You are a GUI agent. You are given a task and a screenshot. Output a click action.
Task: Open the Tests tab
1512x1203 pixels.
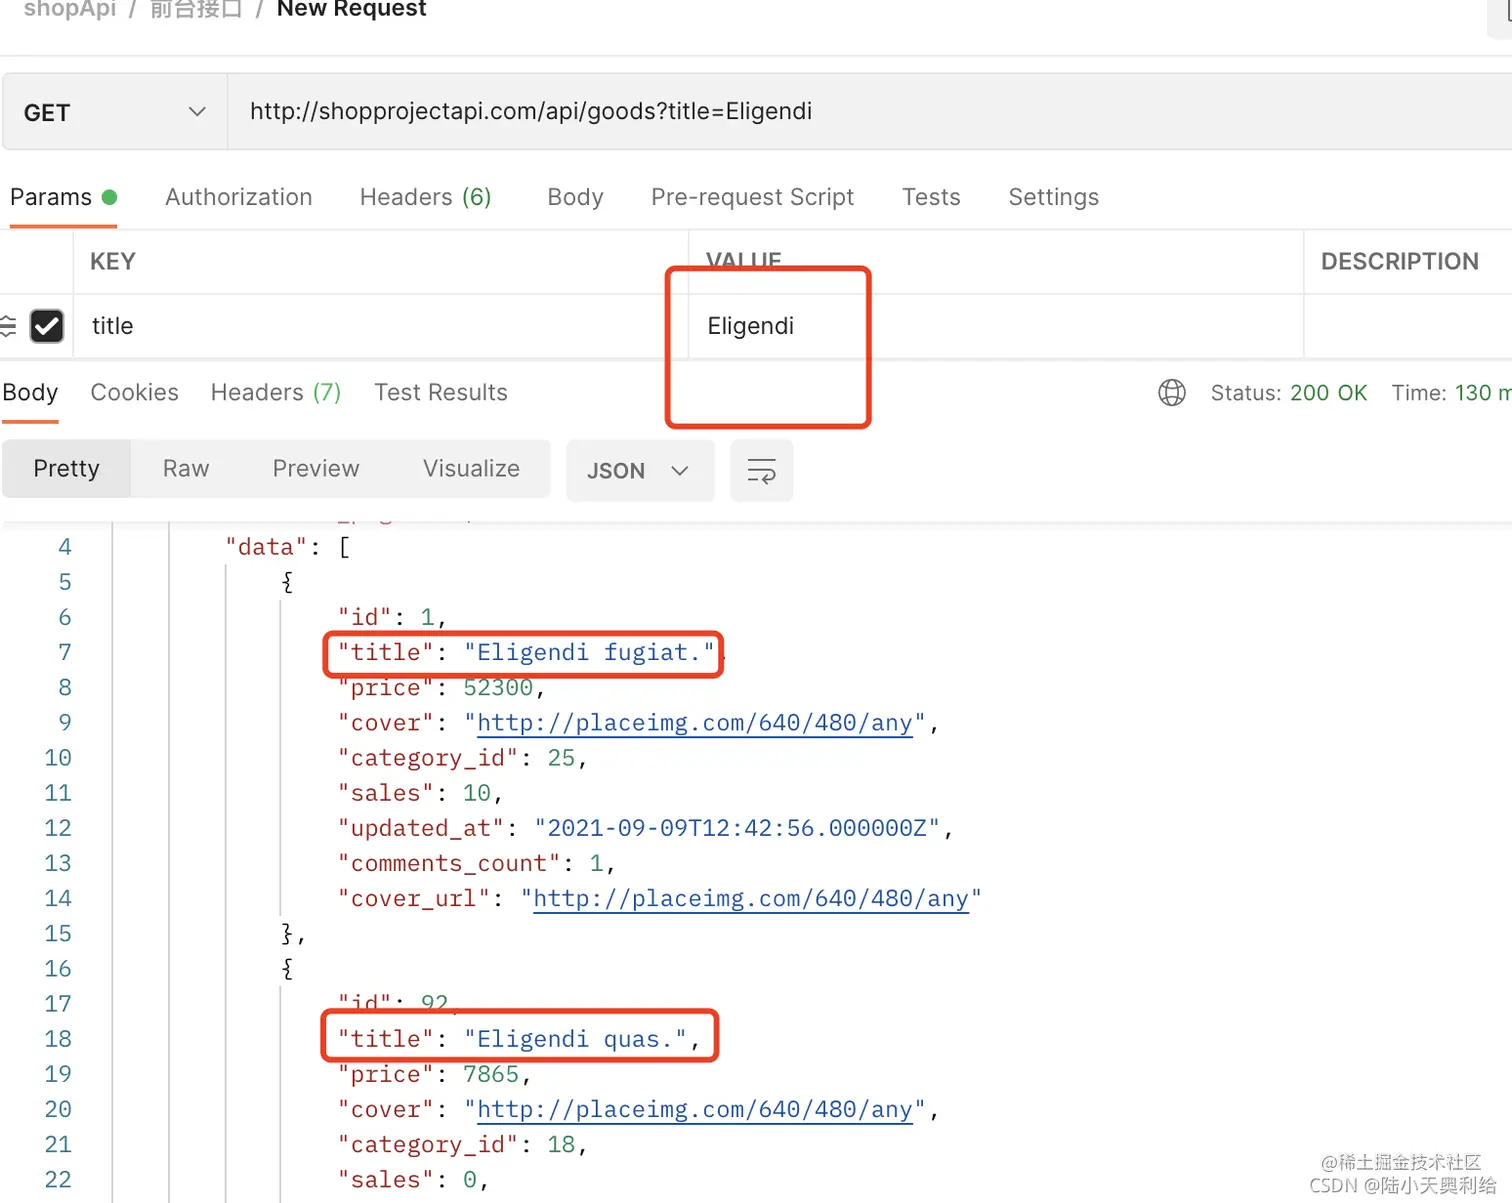click(931, 197)
